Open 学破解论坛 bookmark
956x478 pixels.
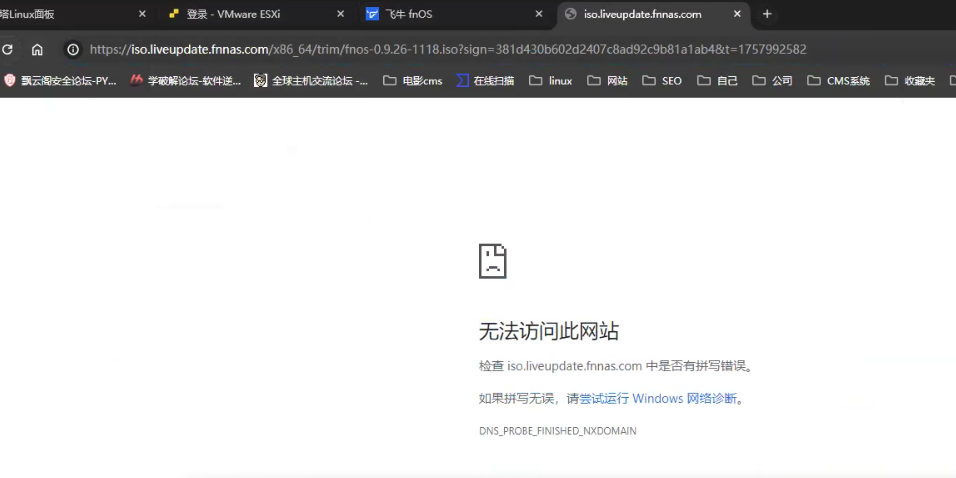point(186,80)
